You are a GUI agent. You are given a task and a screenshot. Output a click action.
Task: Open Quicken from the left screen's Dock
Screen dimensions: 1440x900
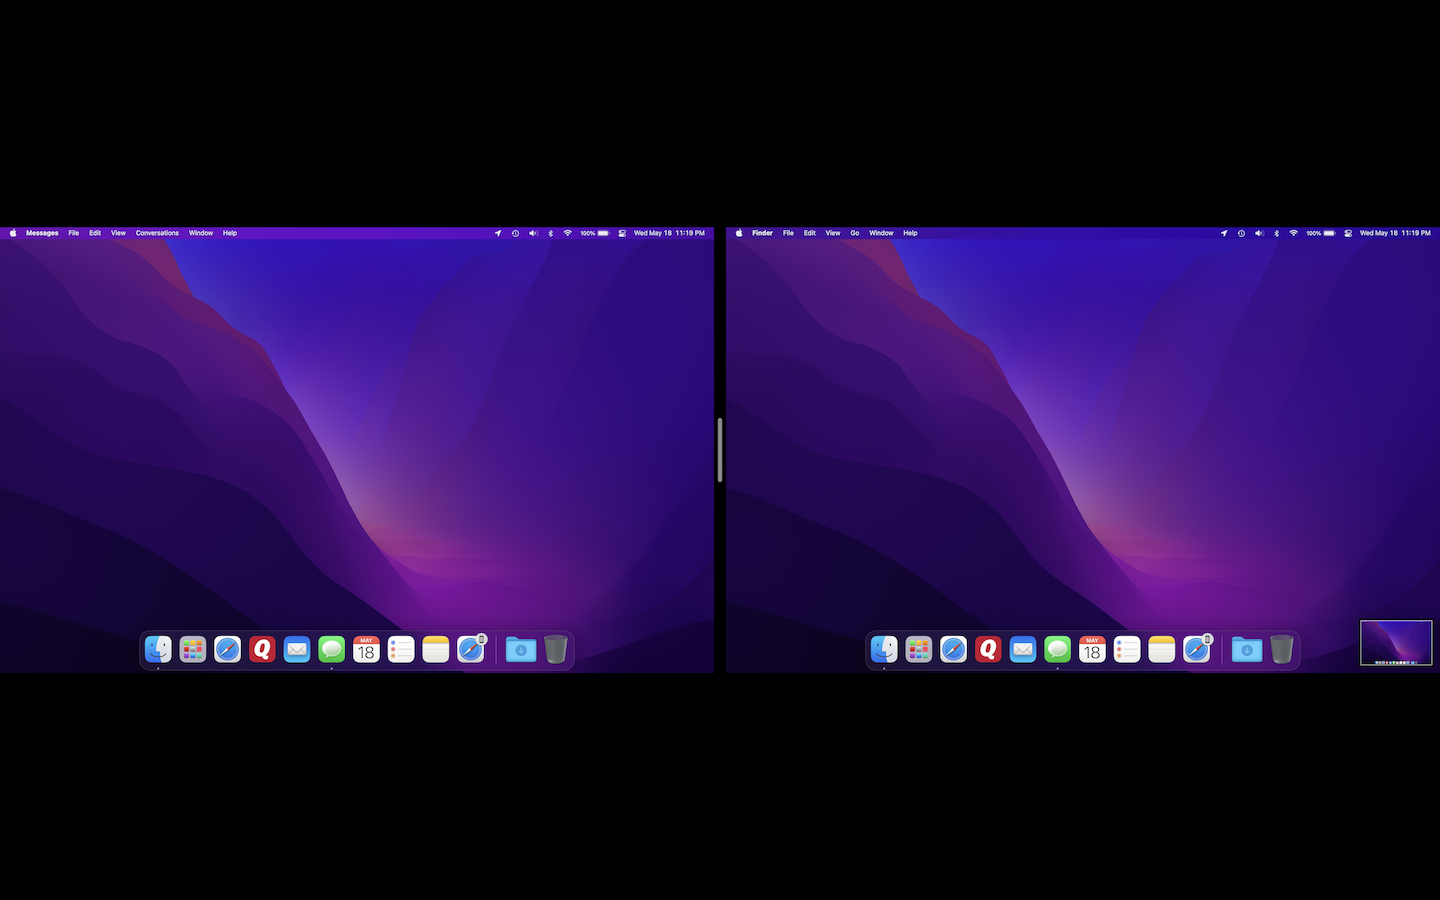coord(262,650)
